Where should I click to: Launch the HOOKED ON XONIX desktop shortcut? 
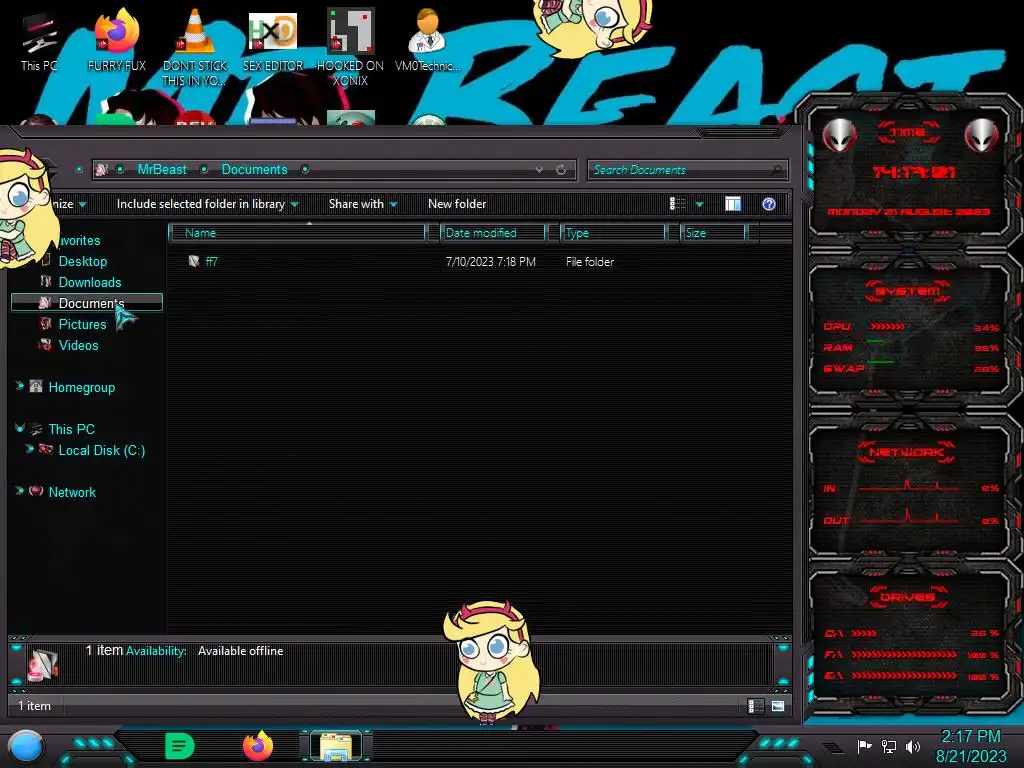pyautogui.click(x=350, y=47)
